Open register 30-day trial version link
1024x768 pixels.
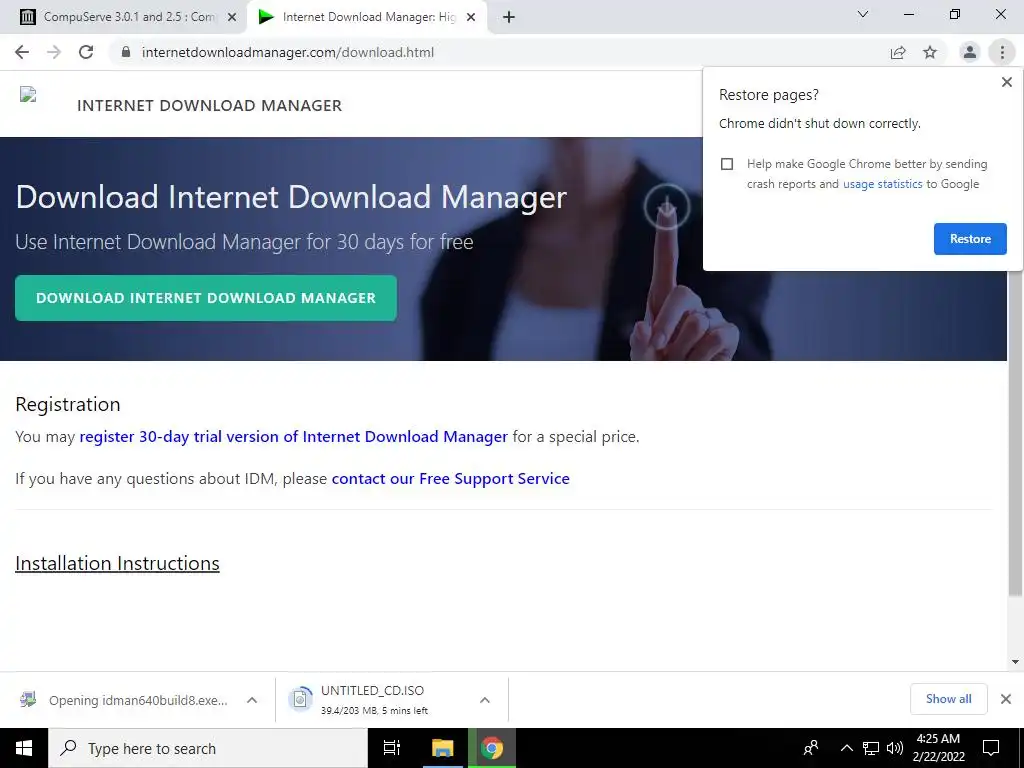(x=293, y=437)
